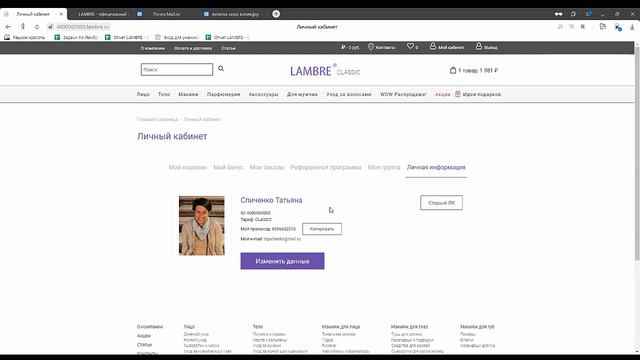
Task: Click the user's e-mail address link
Action: (x=282, y=239)
